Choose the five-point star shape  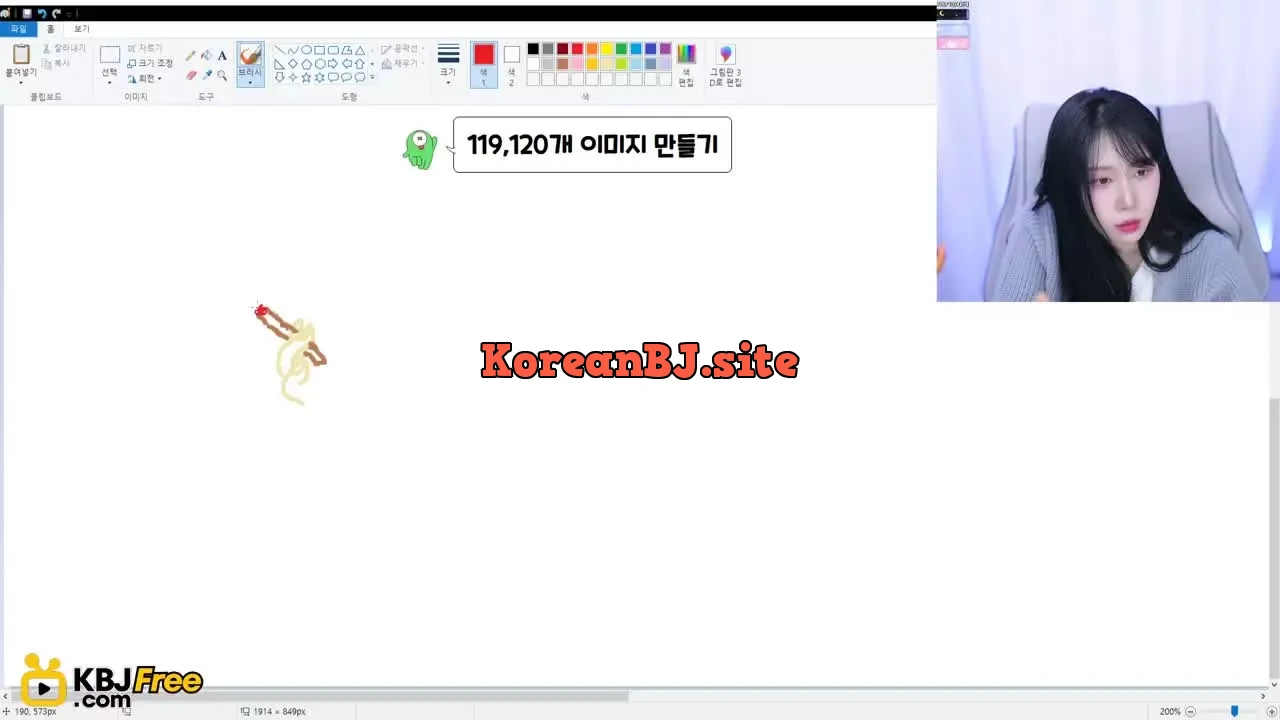click(x=306, y=77)
